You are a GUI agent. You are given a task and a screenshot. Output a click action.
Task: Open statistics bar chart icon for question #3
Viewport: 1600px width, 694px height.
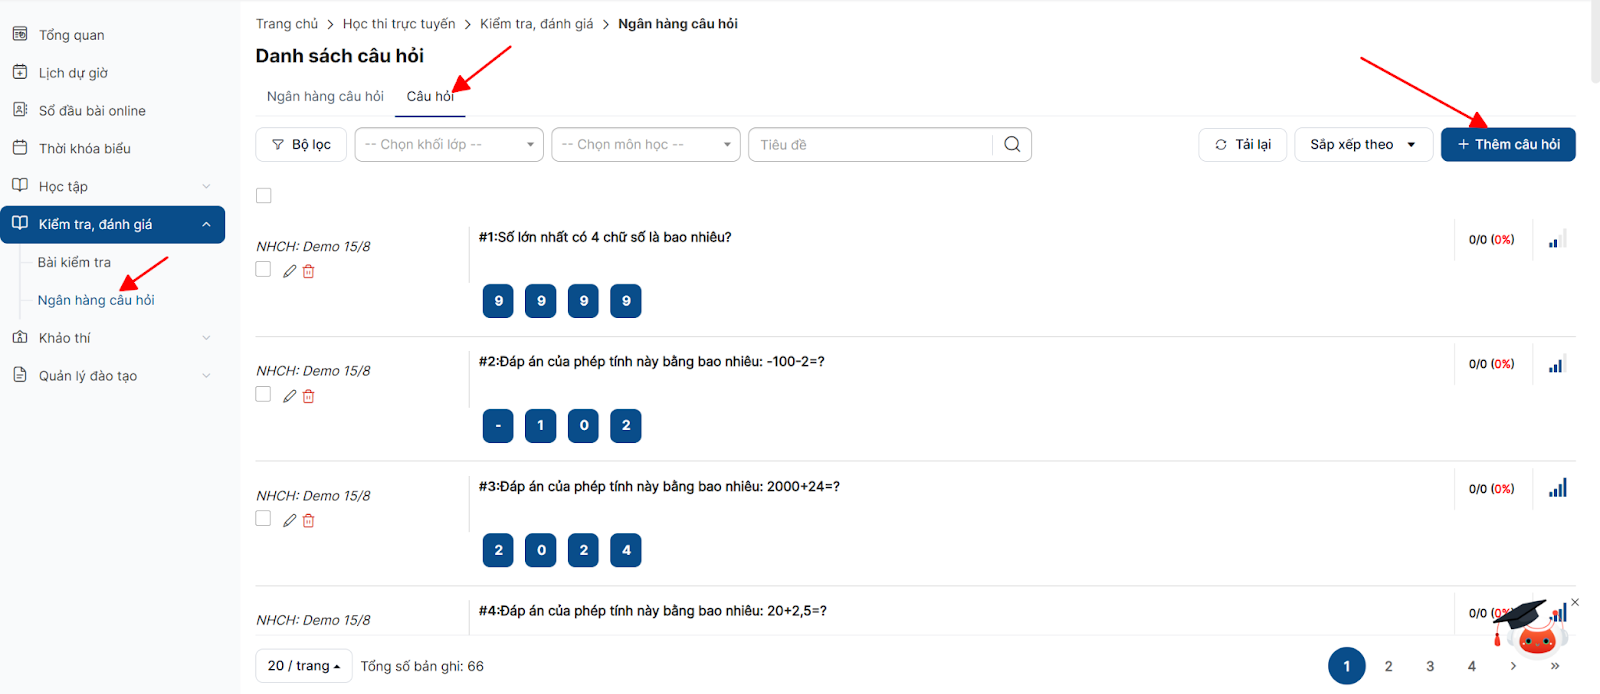click(1557, 488)
